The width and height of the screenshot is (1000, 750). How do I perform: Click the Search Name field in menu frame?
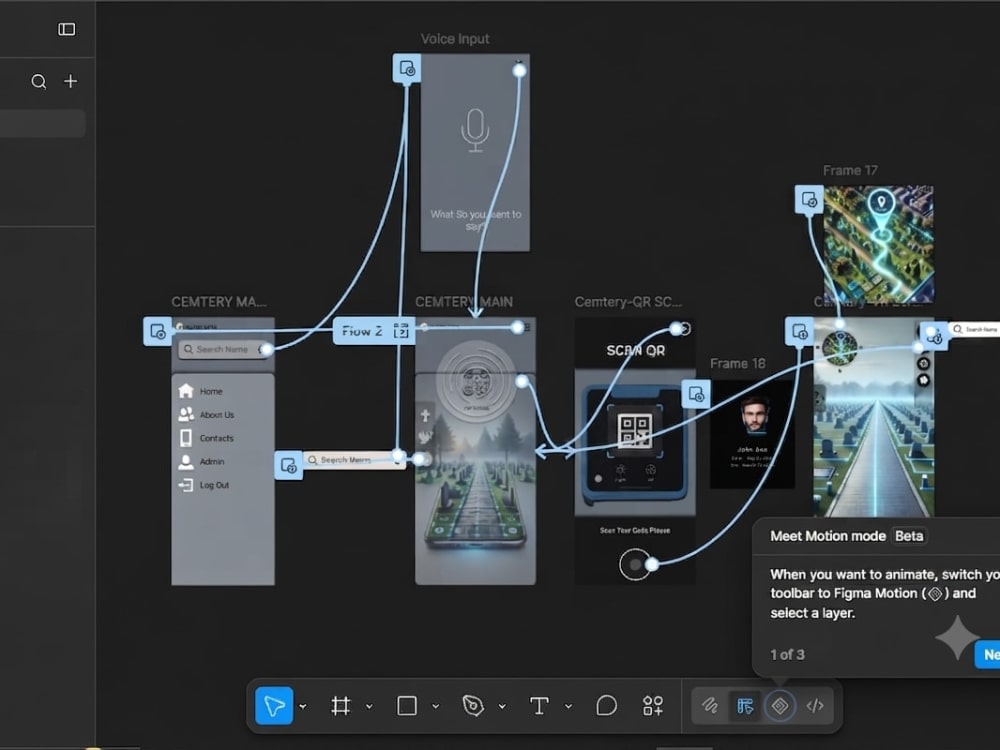click(x=223, y=349)
